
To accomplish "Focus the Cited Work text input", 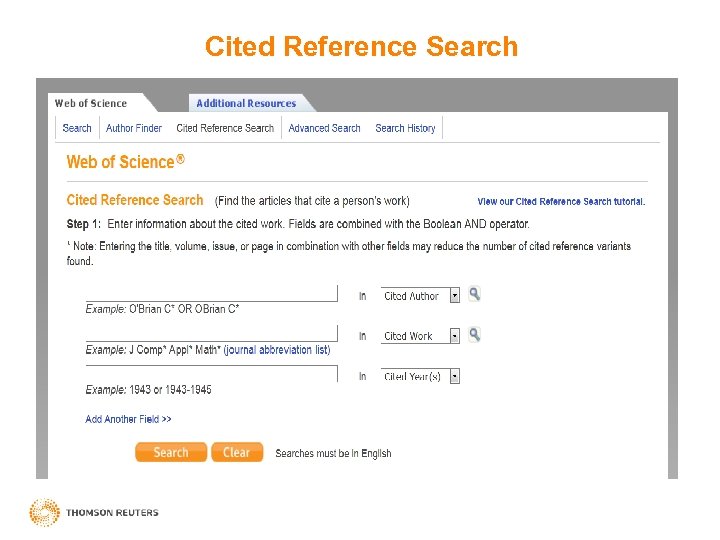I will 212,334.
